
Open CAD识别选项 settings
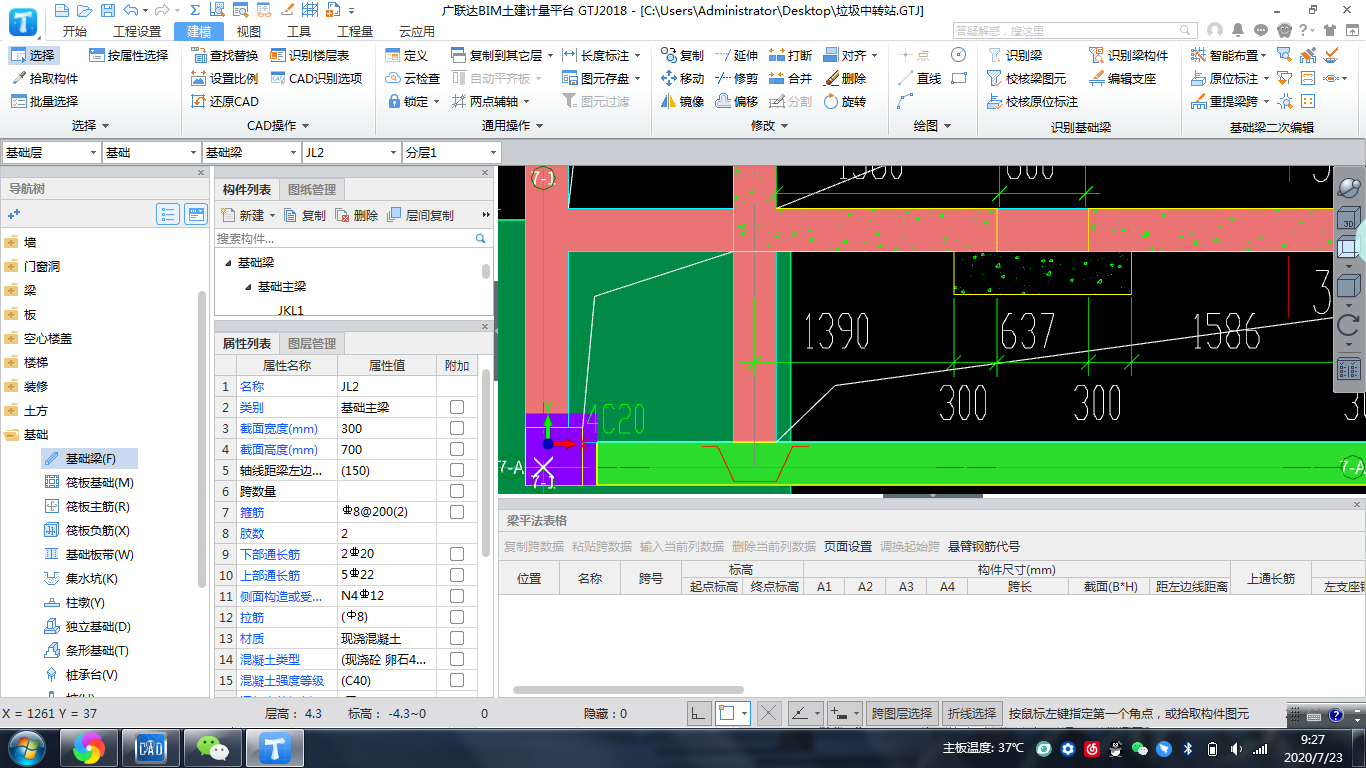pos(315,78)
